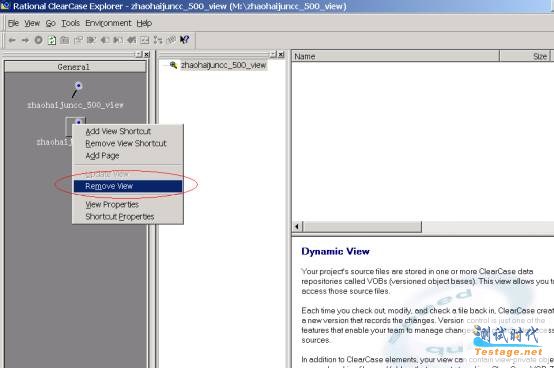Choose View Properties in context menu

112,204
